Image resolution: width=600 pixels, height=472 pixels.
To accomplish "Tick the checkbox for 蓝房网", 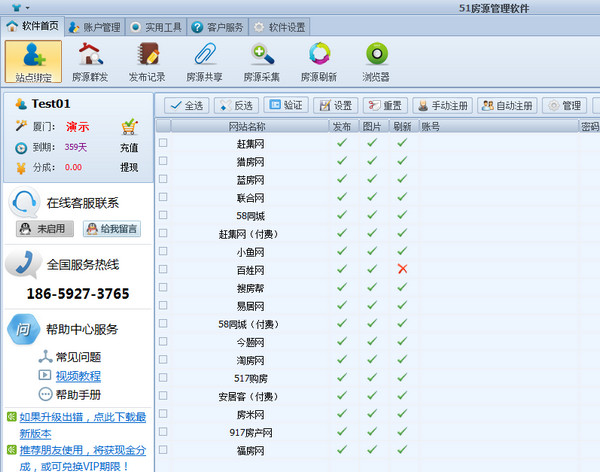I will pyautogui.click(x=163, y=179).
